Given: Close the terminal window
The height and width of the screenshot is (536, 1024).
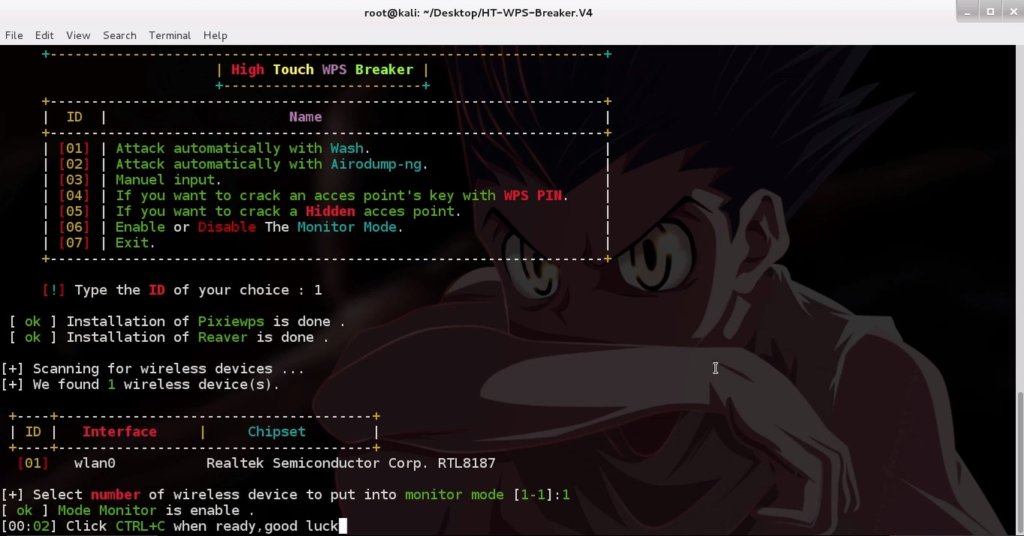Looking at the screenshot, I should point(1013,12).
